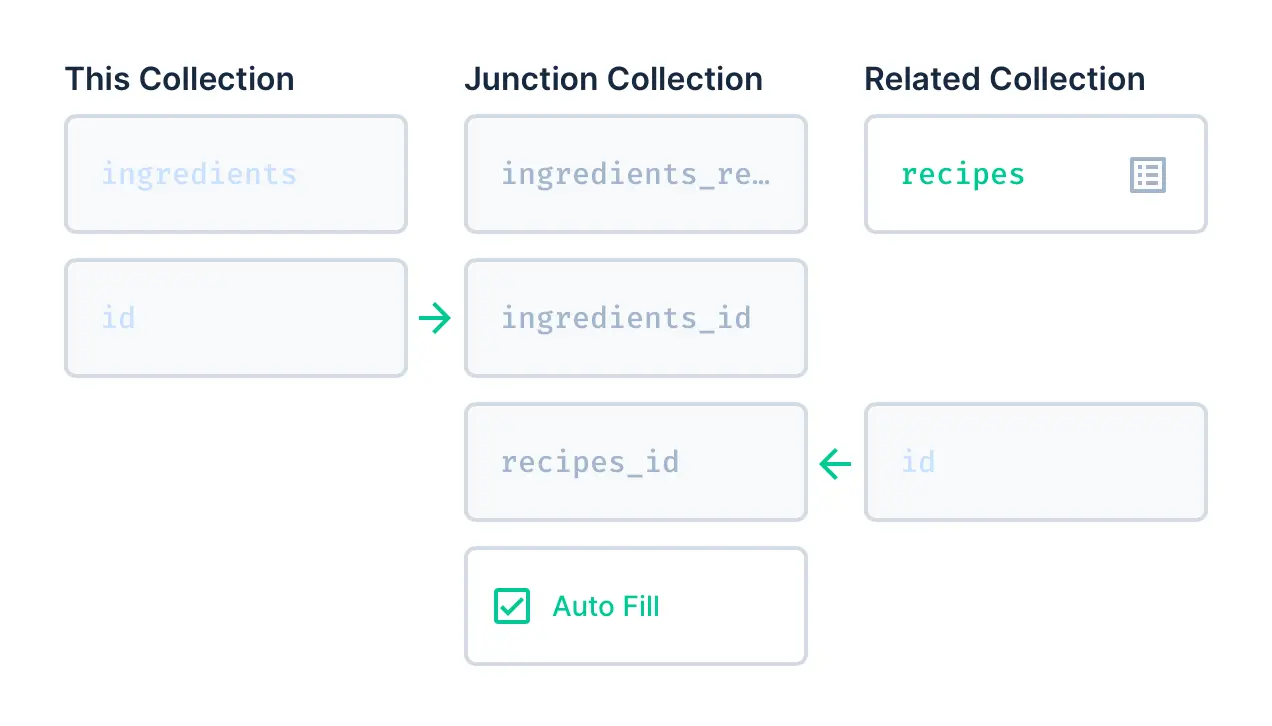Screen dimensions: 1272x726
Task: Click the green recipes collection name text
Action: [x=962, y=175]
